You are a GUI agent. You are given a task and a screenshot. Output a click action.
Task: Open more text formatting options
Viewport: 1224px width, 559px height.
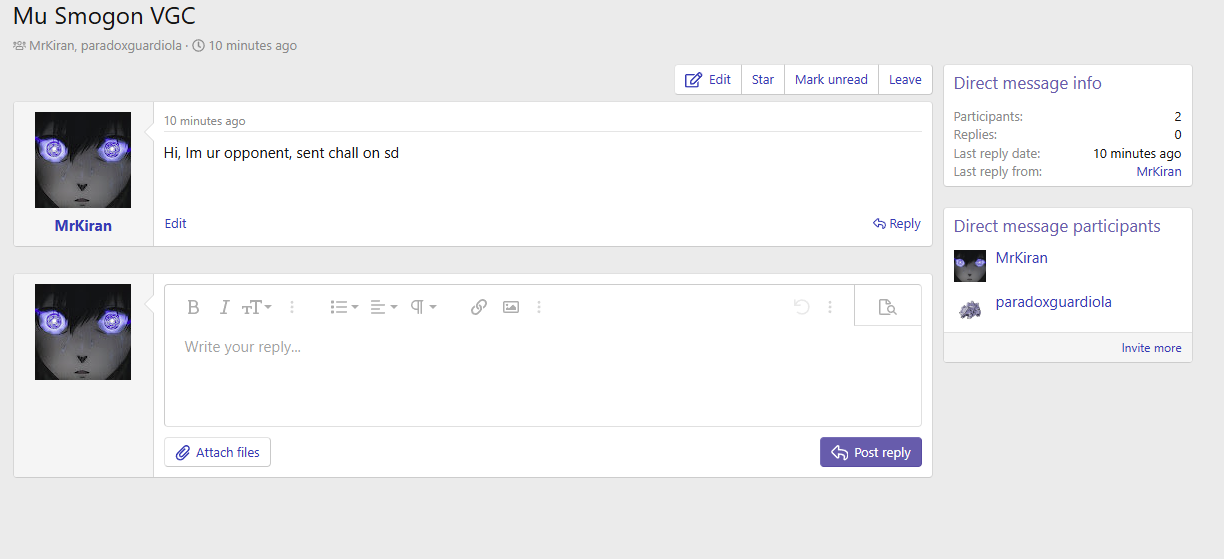(292, 307)
